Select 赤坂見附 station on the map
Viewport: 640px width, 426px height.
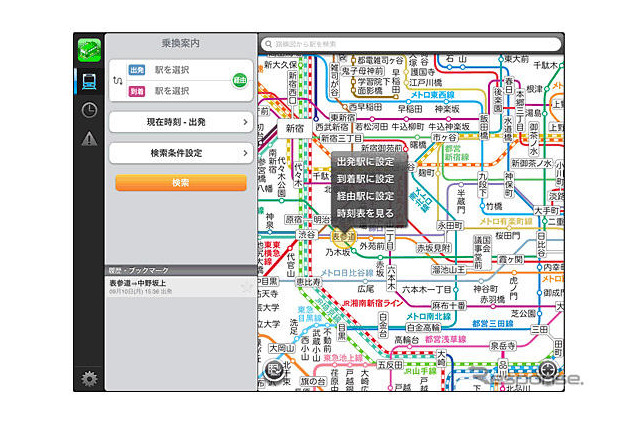click(433, 248)
